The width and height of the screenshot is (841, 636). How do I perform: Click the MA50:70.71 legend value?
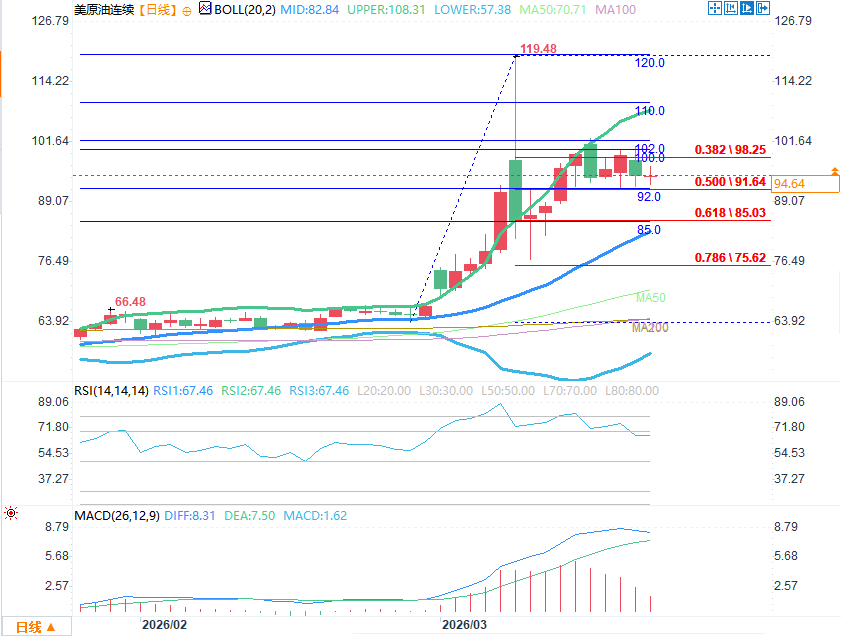click(552, 10)
